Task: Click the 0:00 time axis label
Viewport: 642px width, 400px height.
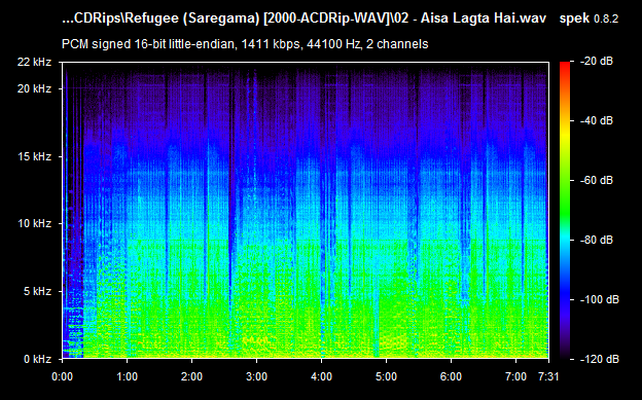Action: coord(62,376)
